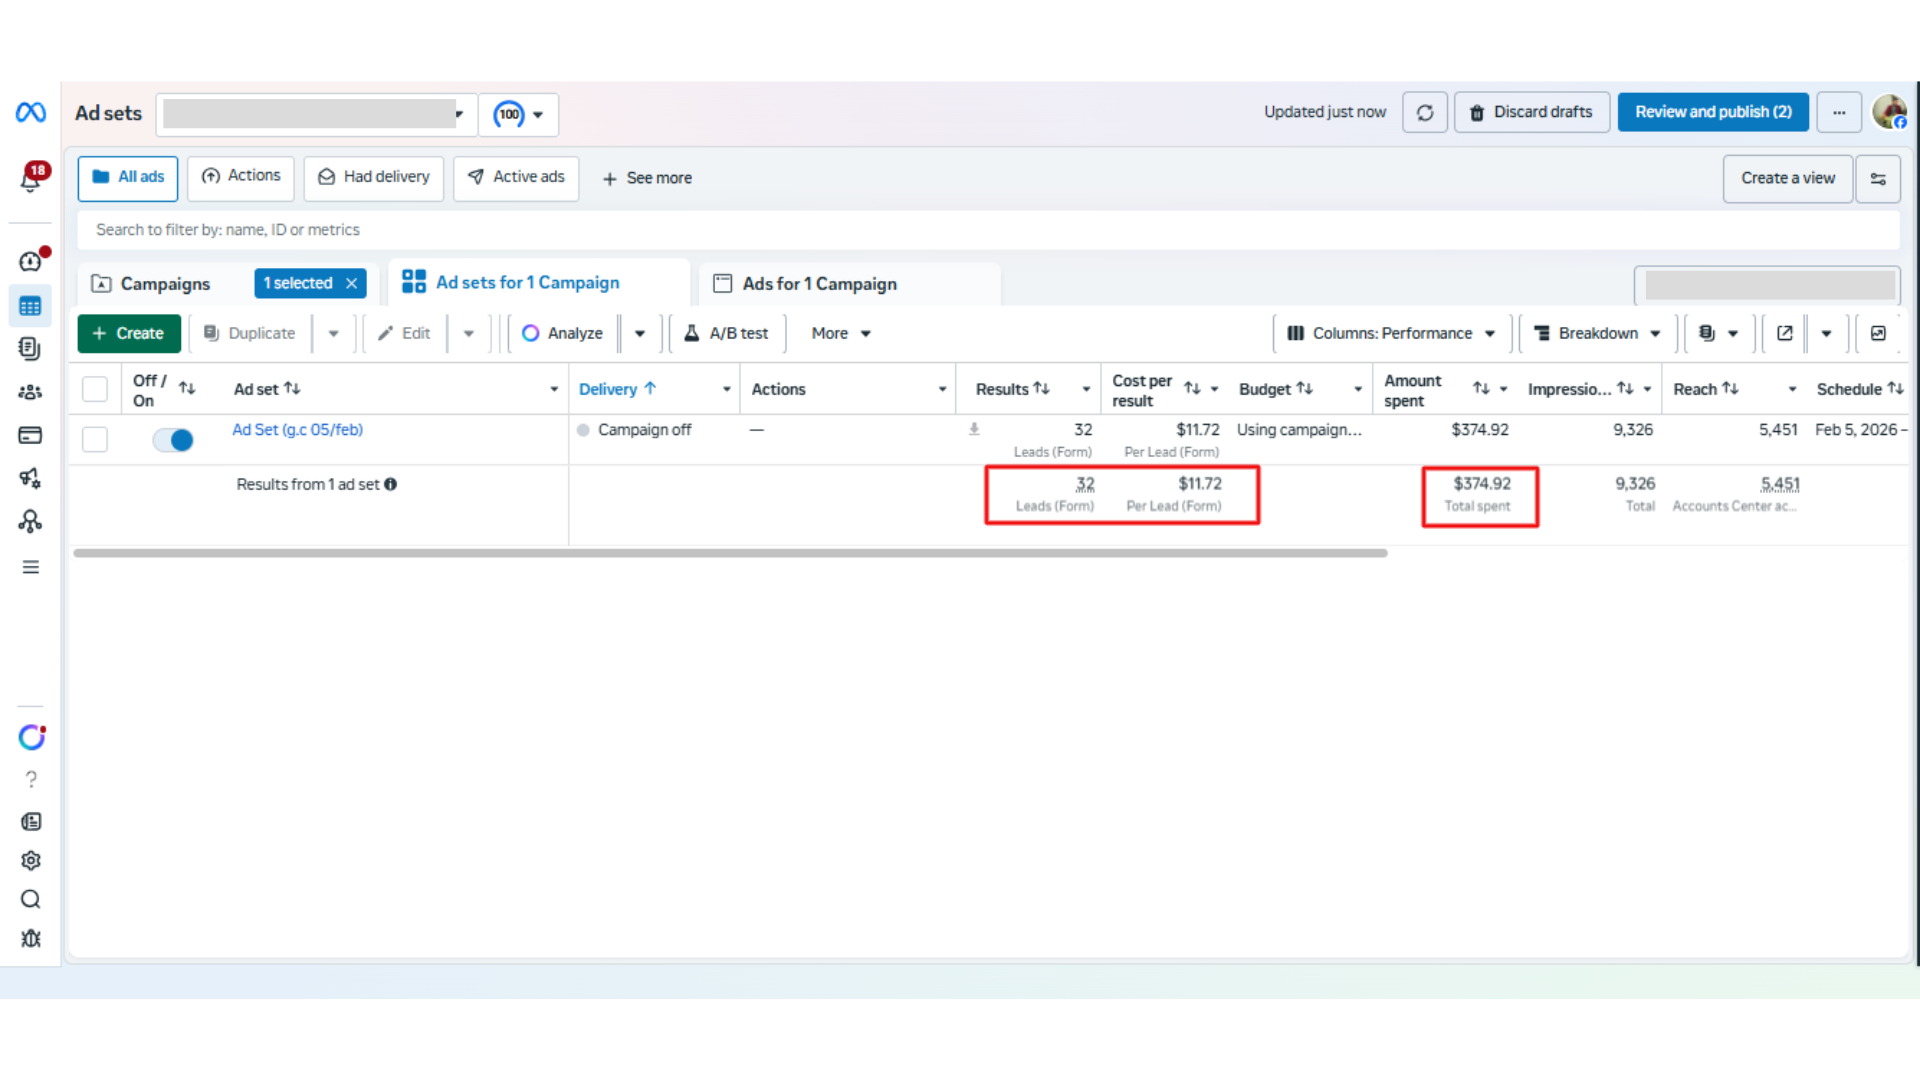Open billing card icon in sidebar
Screen dimensions: 1920x1080
pos(31,435)
